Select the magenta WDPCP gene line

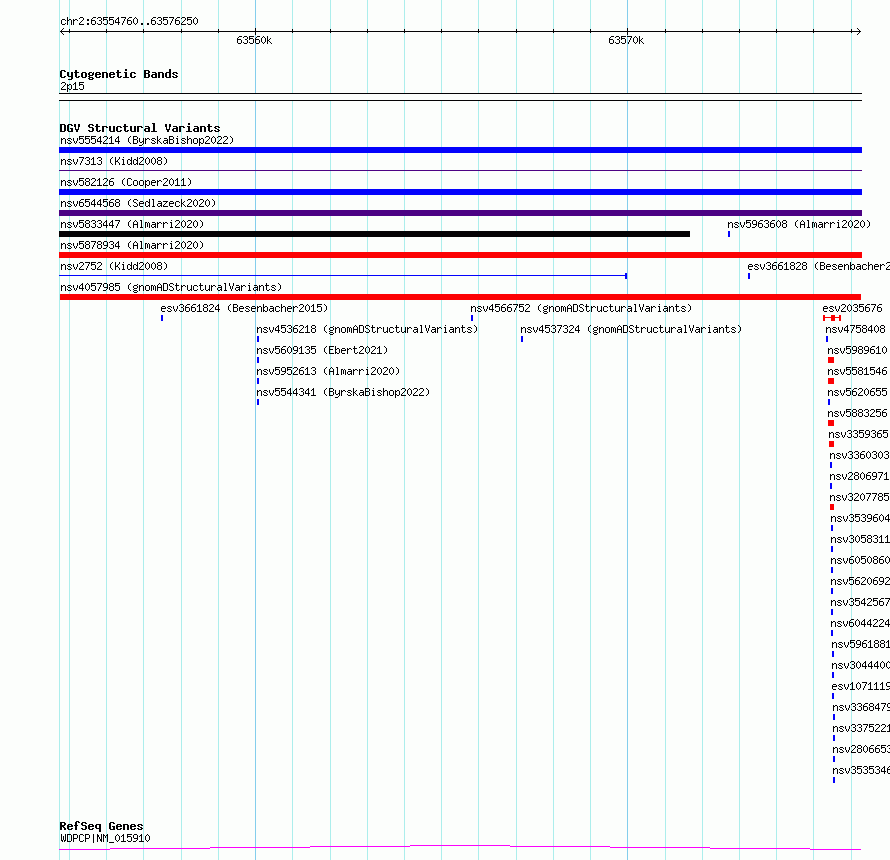point(460,848)
